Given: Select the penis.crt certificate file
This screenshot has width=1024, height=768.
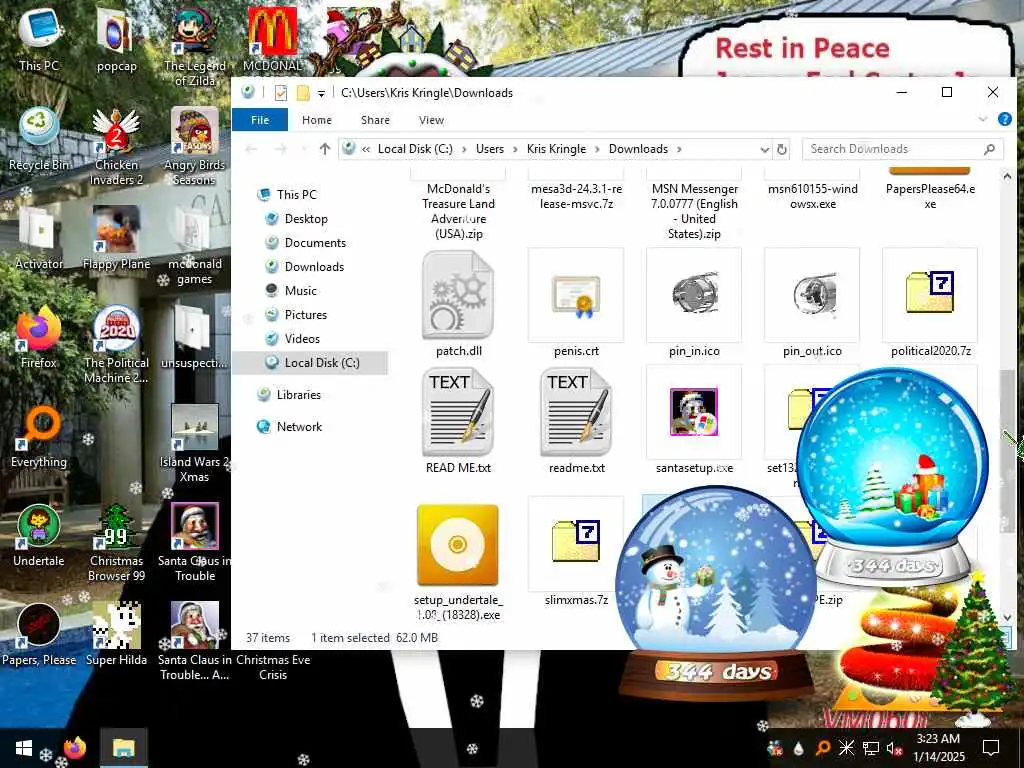Looking at the screenshot, I should coord(576,304).
